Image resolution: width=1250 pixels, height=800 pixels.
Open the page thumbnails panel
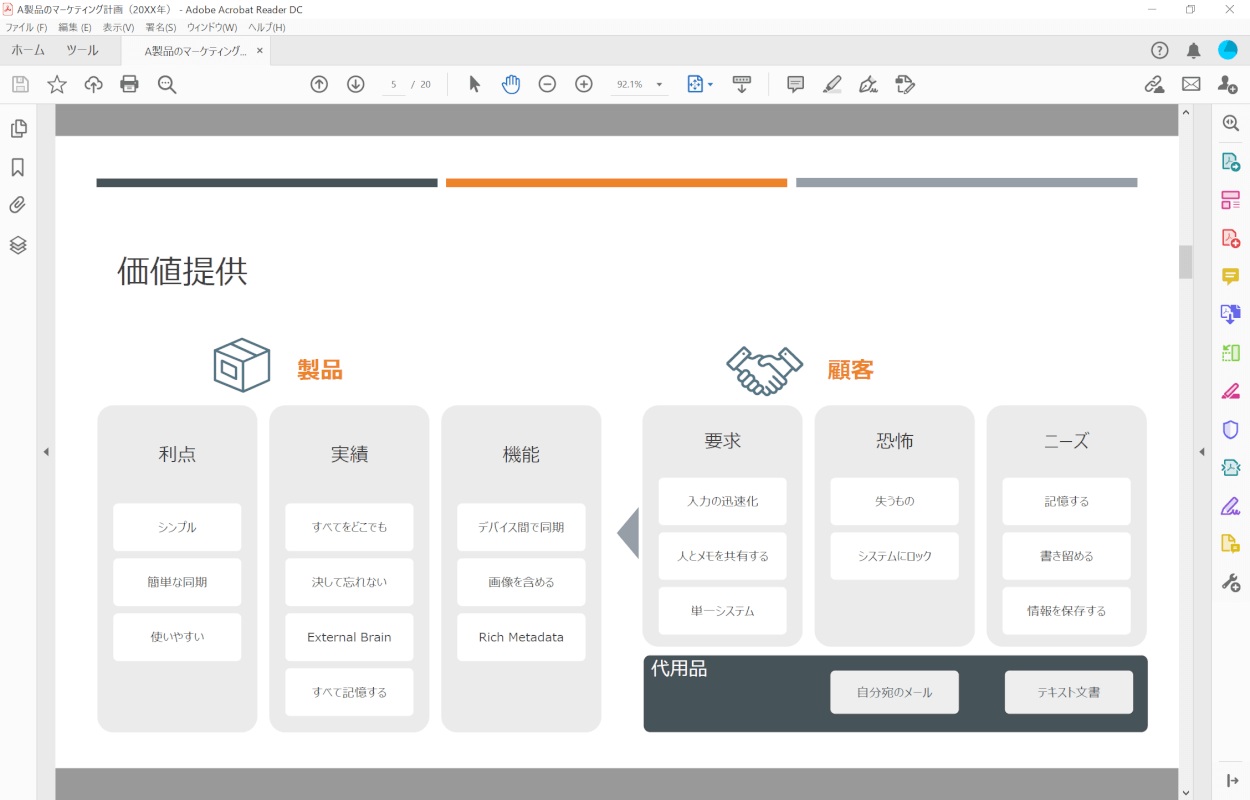tap(18, 128)
